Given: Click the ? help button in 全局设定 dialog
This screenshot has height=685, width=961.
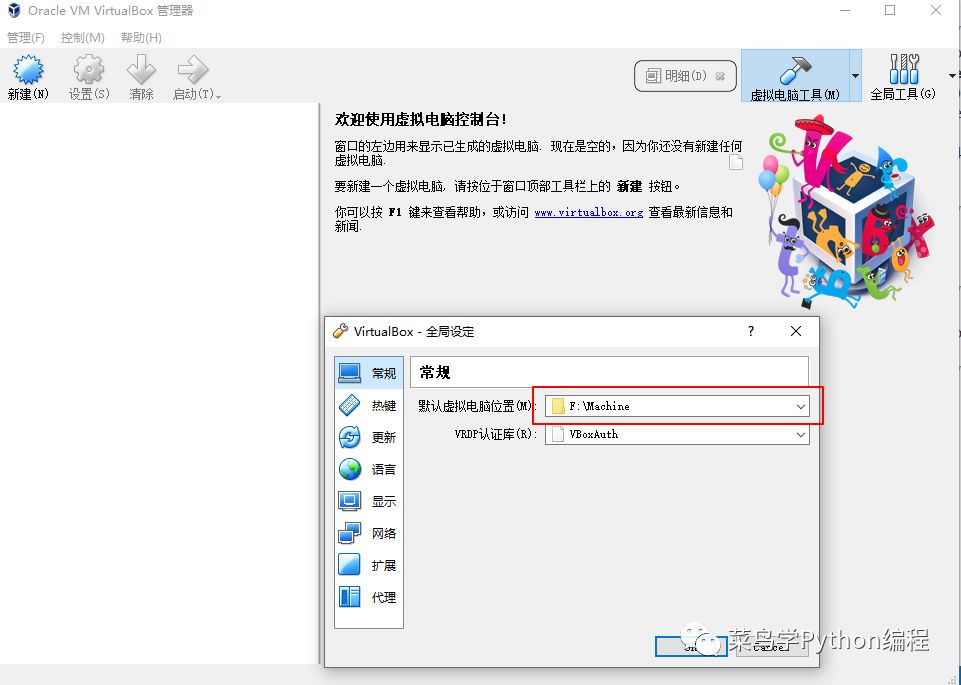Looking at the screenshot, I should (751, 331).
